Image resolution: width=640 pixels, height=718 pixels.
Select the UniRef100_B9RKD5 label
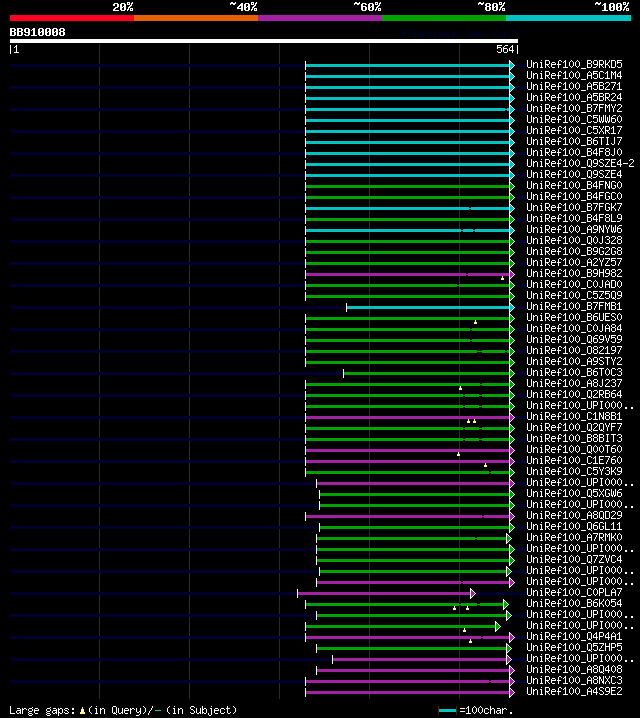coord(574,64)
